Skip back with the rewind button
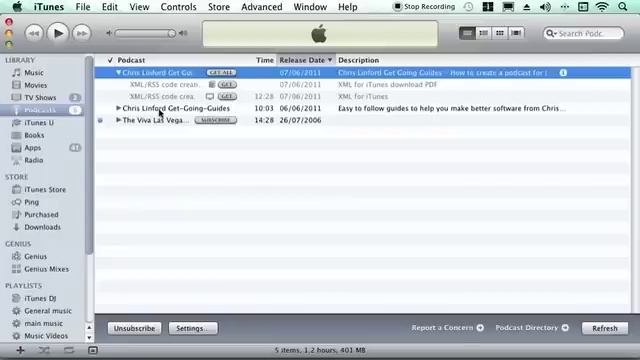Viewport: 640px width, 360px height. [34, 33]
